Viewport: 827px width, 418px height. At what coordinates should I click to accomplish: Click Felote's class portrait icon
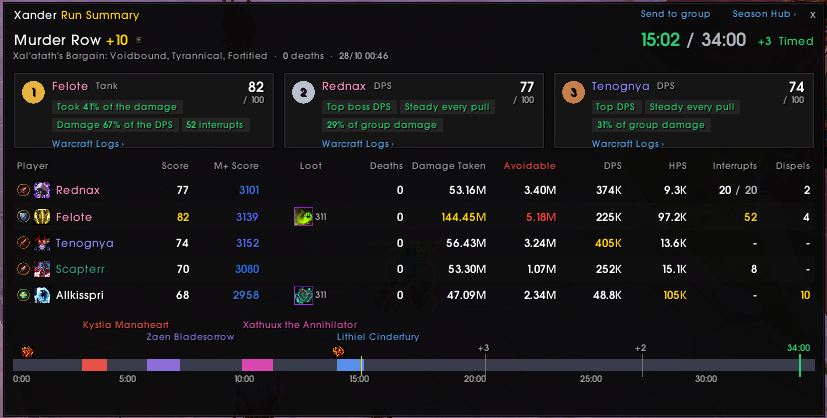tap(42, 217)
